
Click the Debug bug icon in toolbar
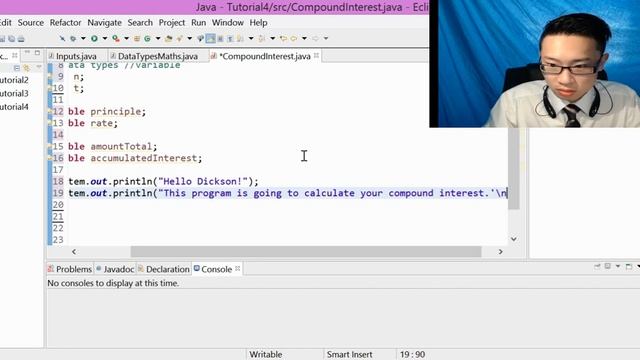click(x=73, y=38)
